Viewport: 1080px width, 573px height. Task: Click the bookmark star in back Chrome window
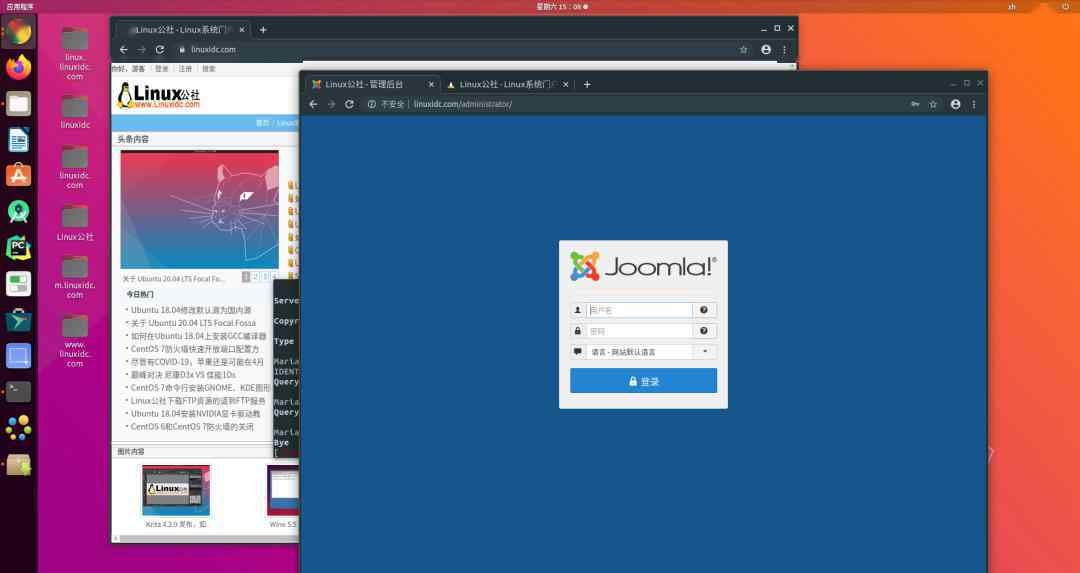(x=743, y=50)
